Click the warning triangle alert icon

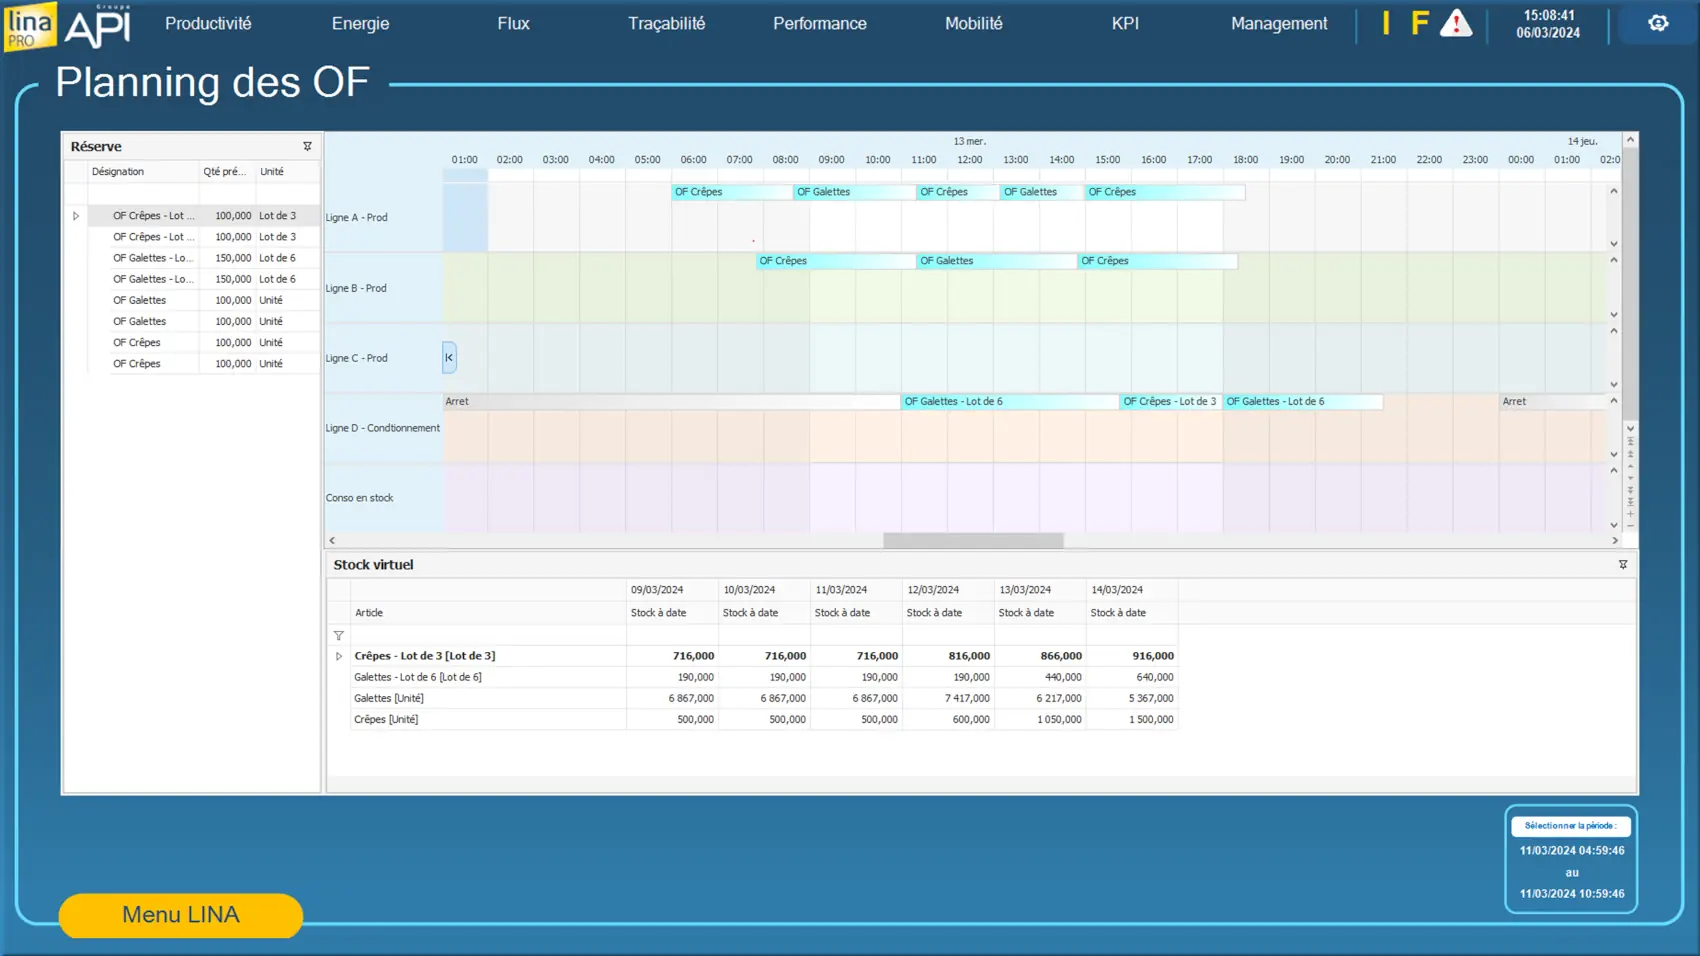(1455, 23)
